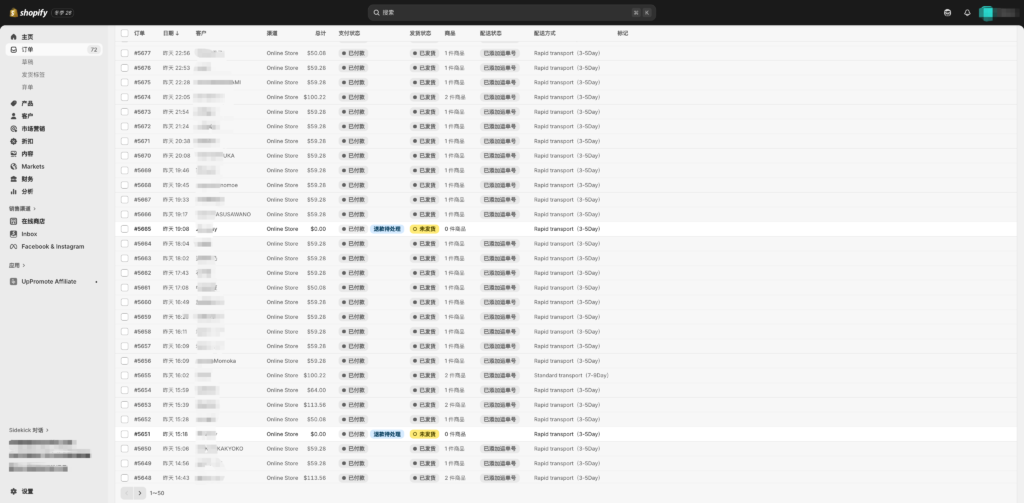Click the 折扣 discounts badge icon
This screenshot has width=1024, height=503.
point(14,141)
